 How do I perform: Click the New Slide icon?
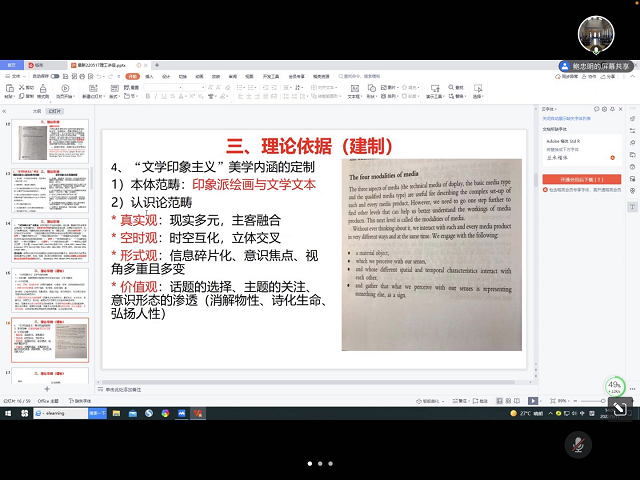(93, 88)
